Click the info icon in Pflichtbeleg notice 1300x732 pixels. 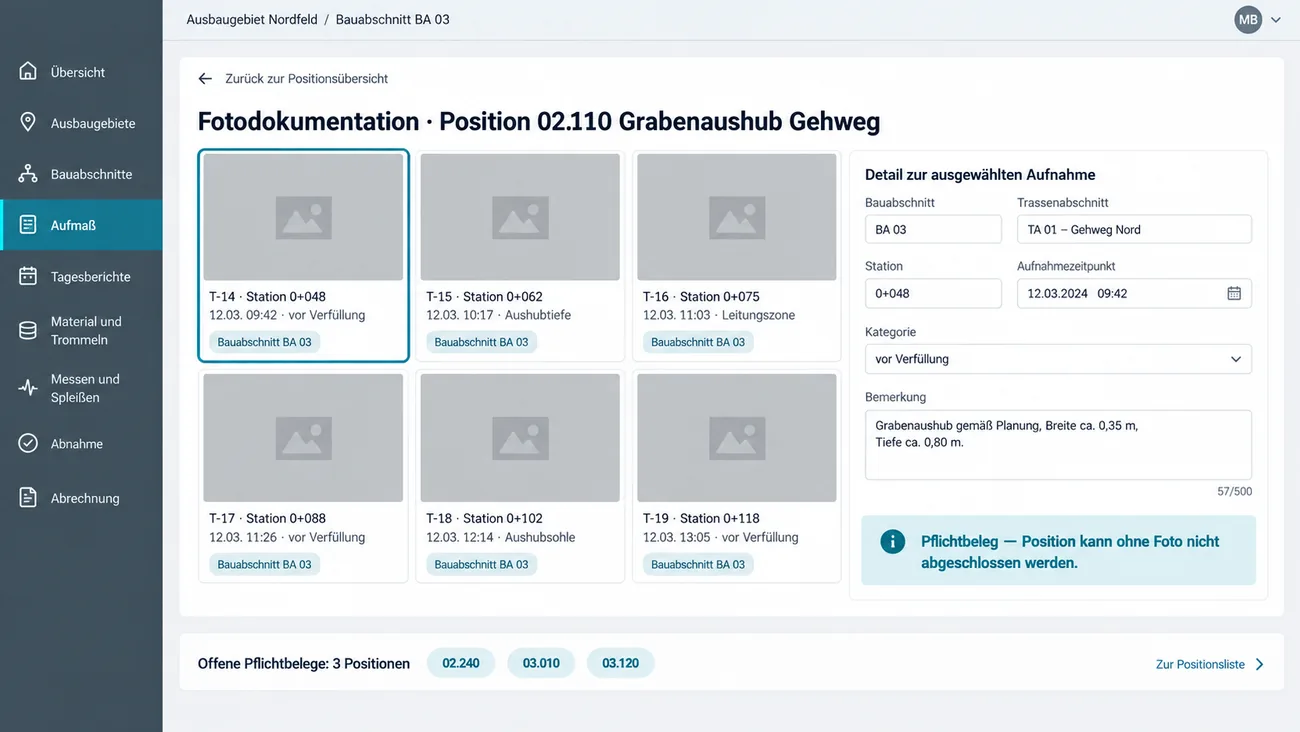(x=892, y=541)
